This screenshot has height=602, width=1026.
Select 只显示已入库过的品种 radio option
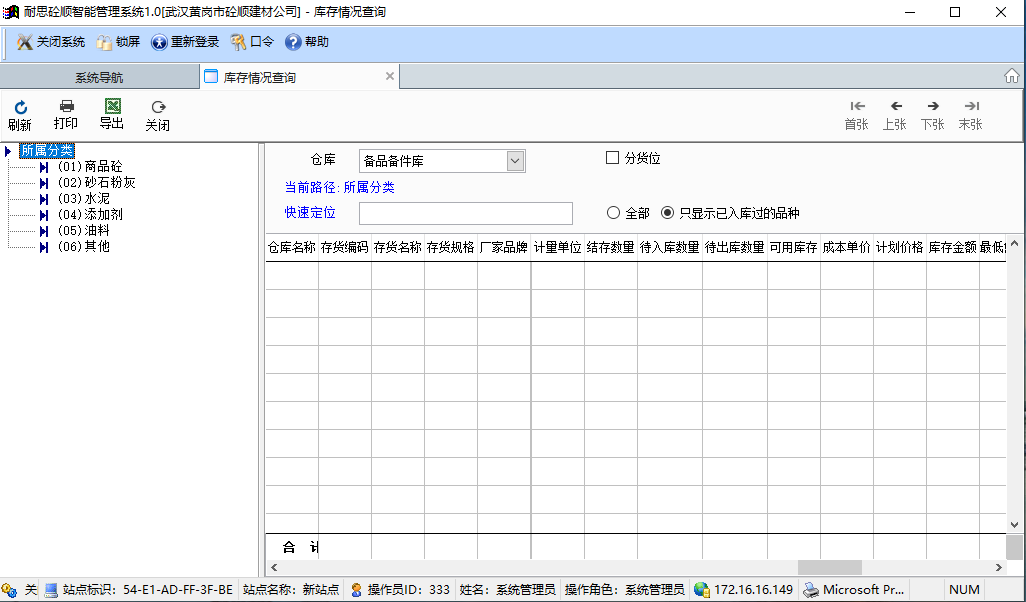[x=668, y=213]
